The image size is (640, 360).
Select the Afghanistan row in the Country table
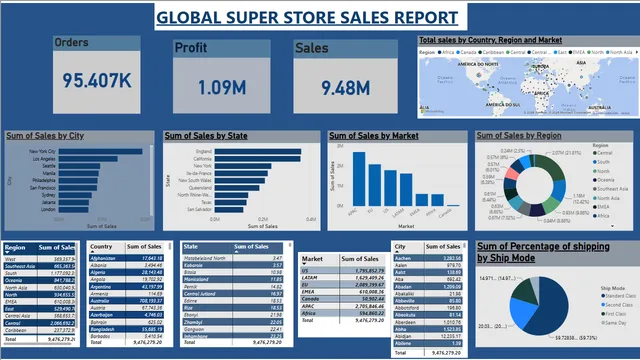[127, 258]
